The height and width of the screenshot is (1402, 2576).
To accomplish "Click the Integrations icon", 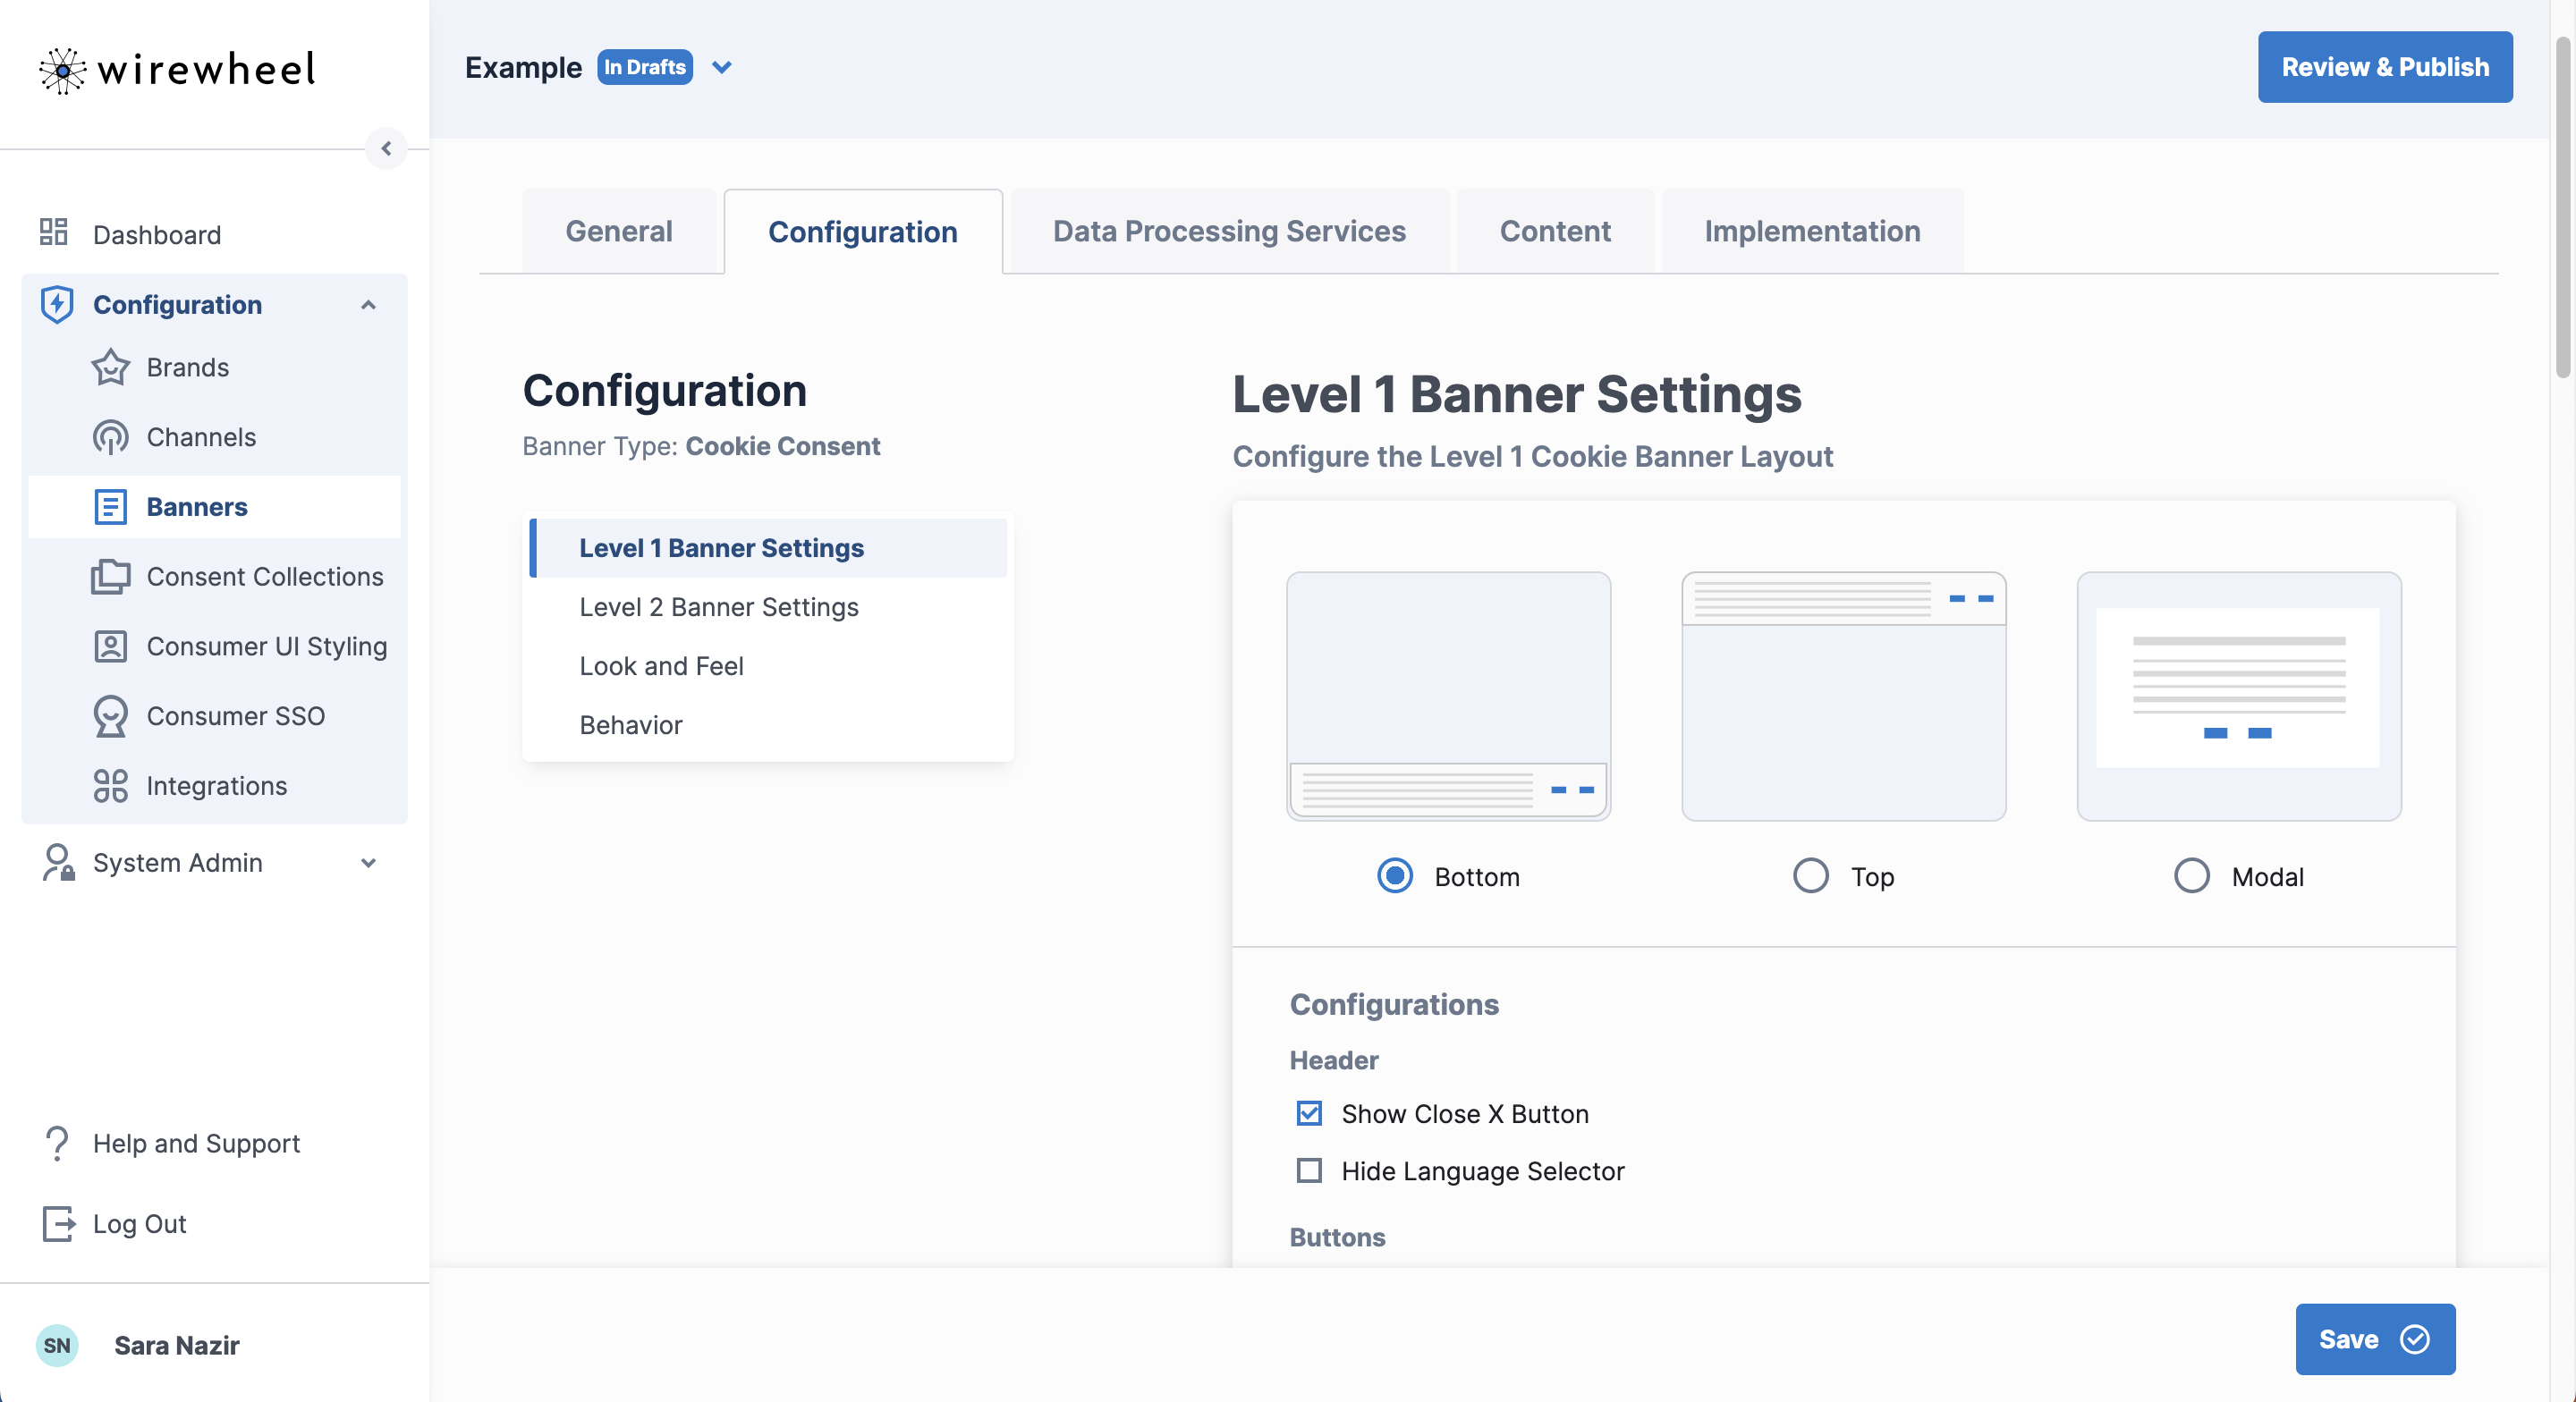I will (x=110, y=786).
